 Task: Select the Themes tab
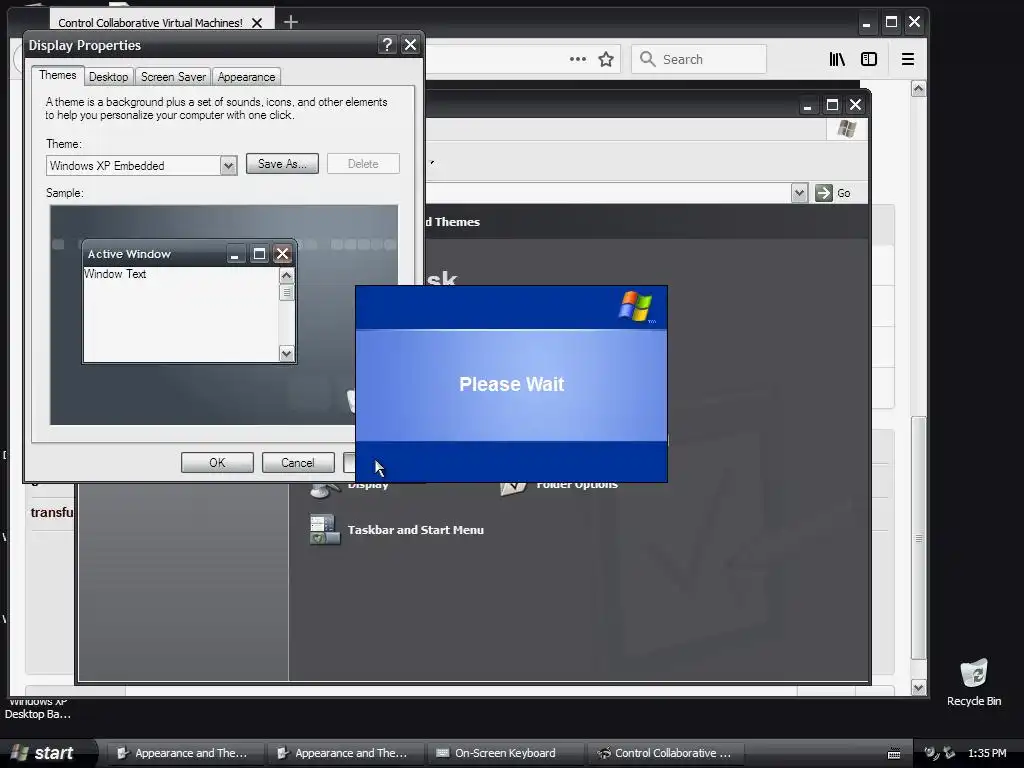click(57, 75)
